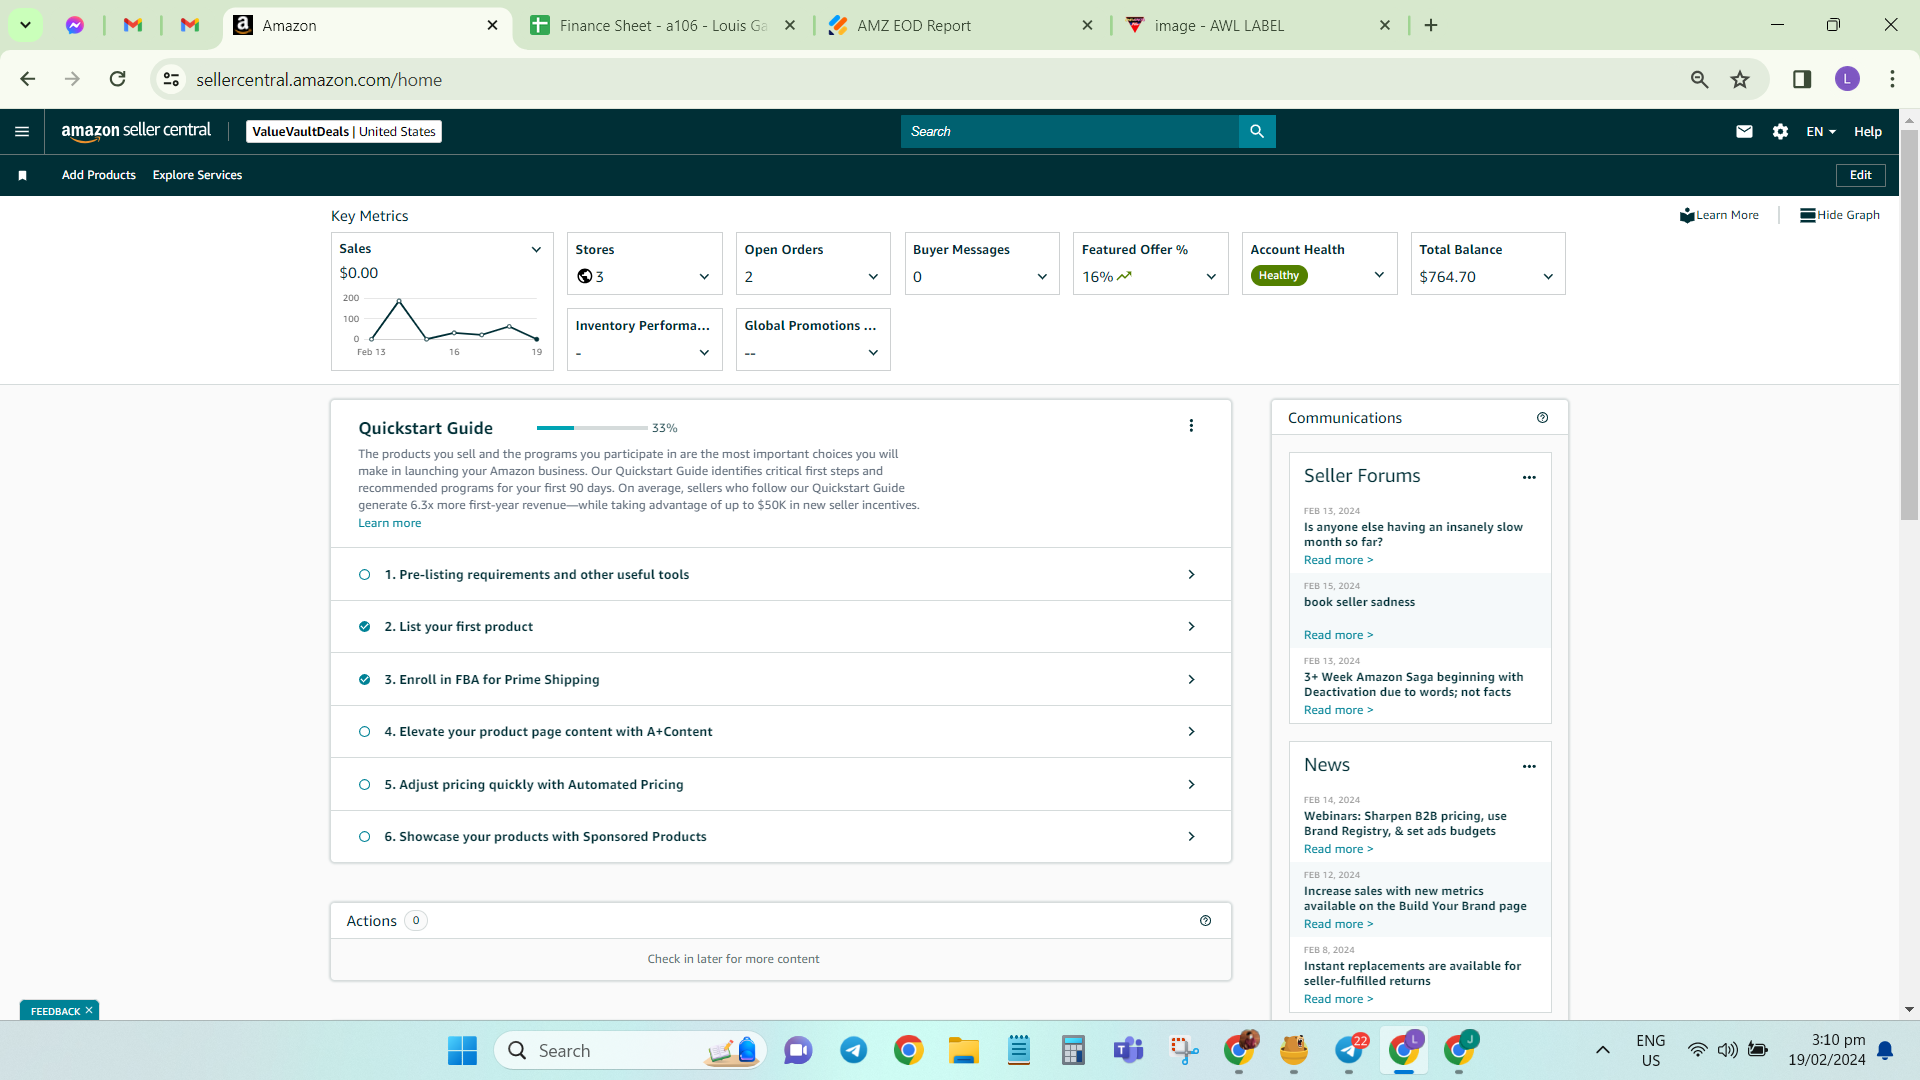
Task: Switch to AMZ EOD Report tab
Action: coord(960,26)
